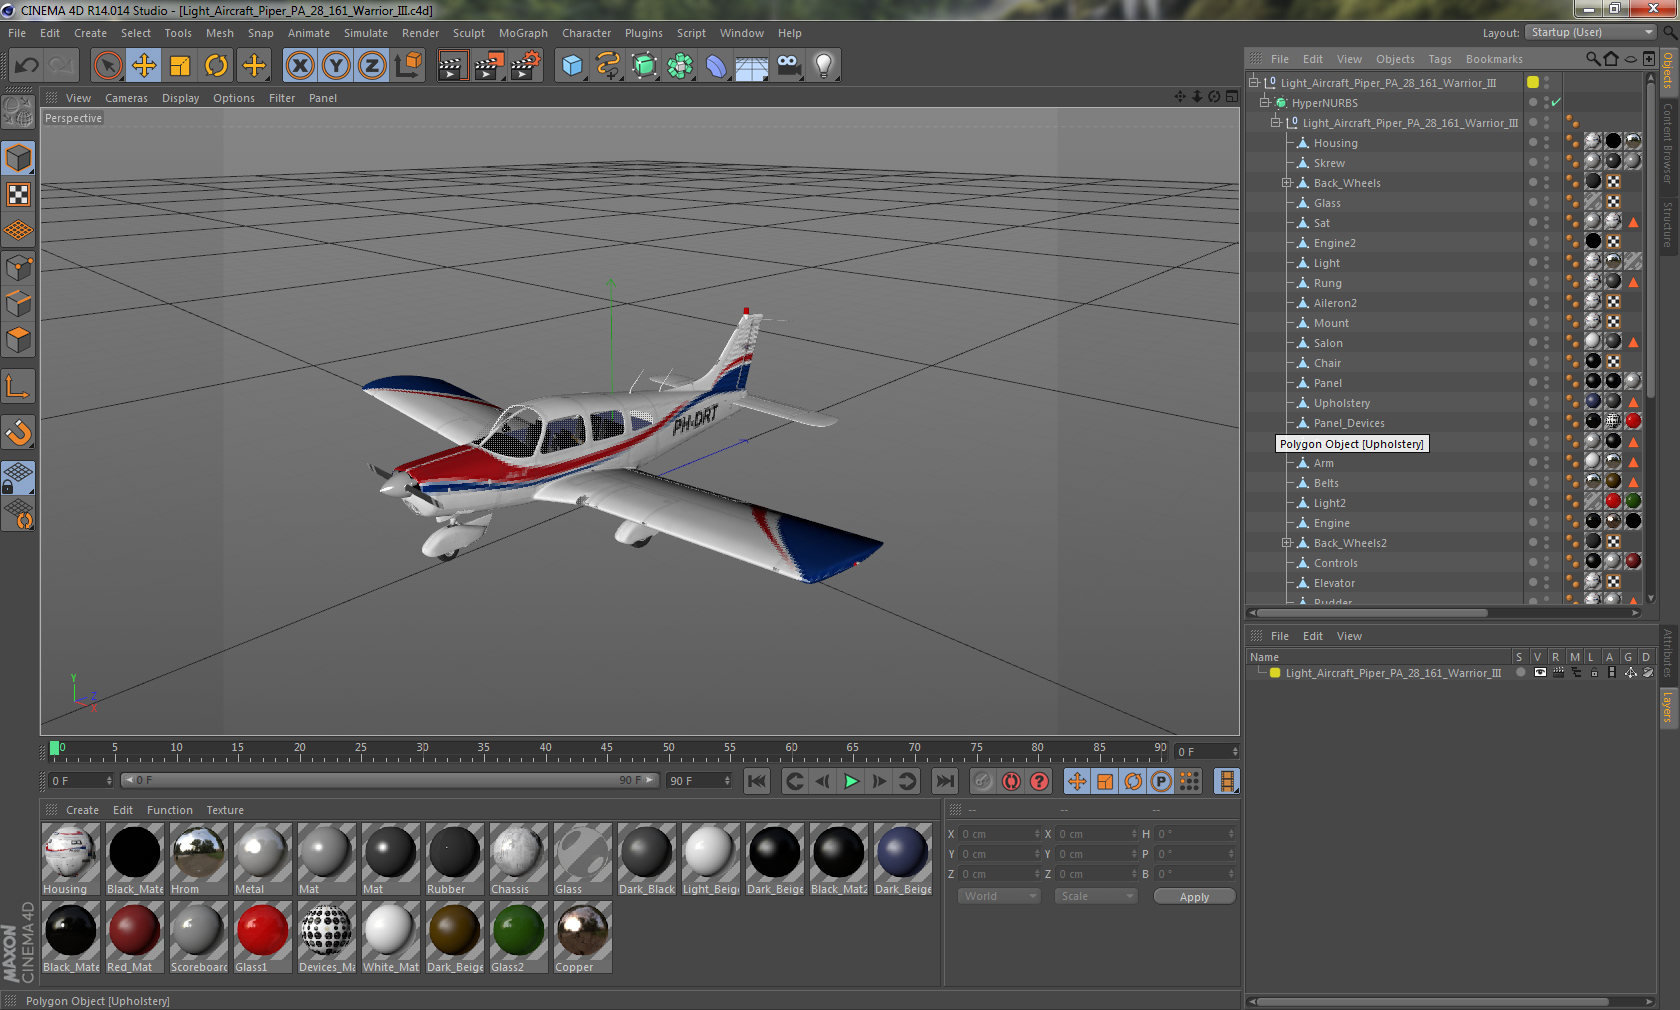
Task: Open the array modeling objects icon
Action: tap(680, 66)
